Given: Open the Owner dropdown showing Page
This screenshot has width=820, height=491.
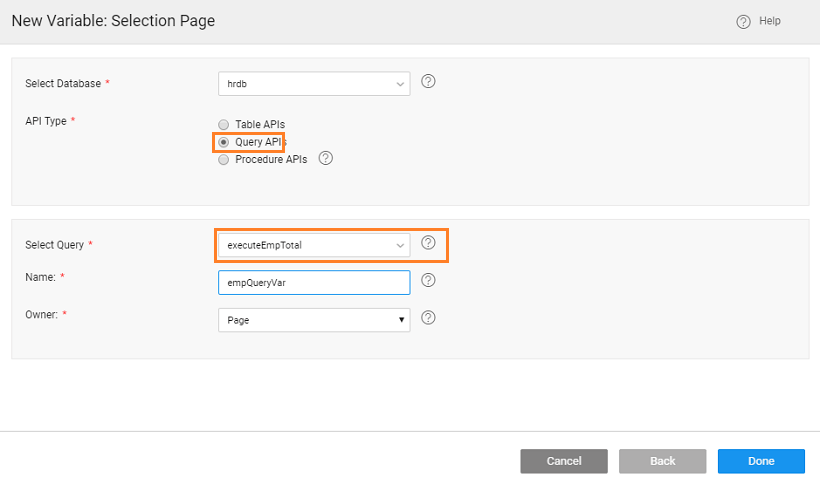Looking at the screenshot, I should click(x=313, y=319).
